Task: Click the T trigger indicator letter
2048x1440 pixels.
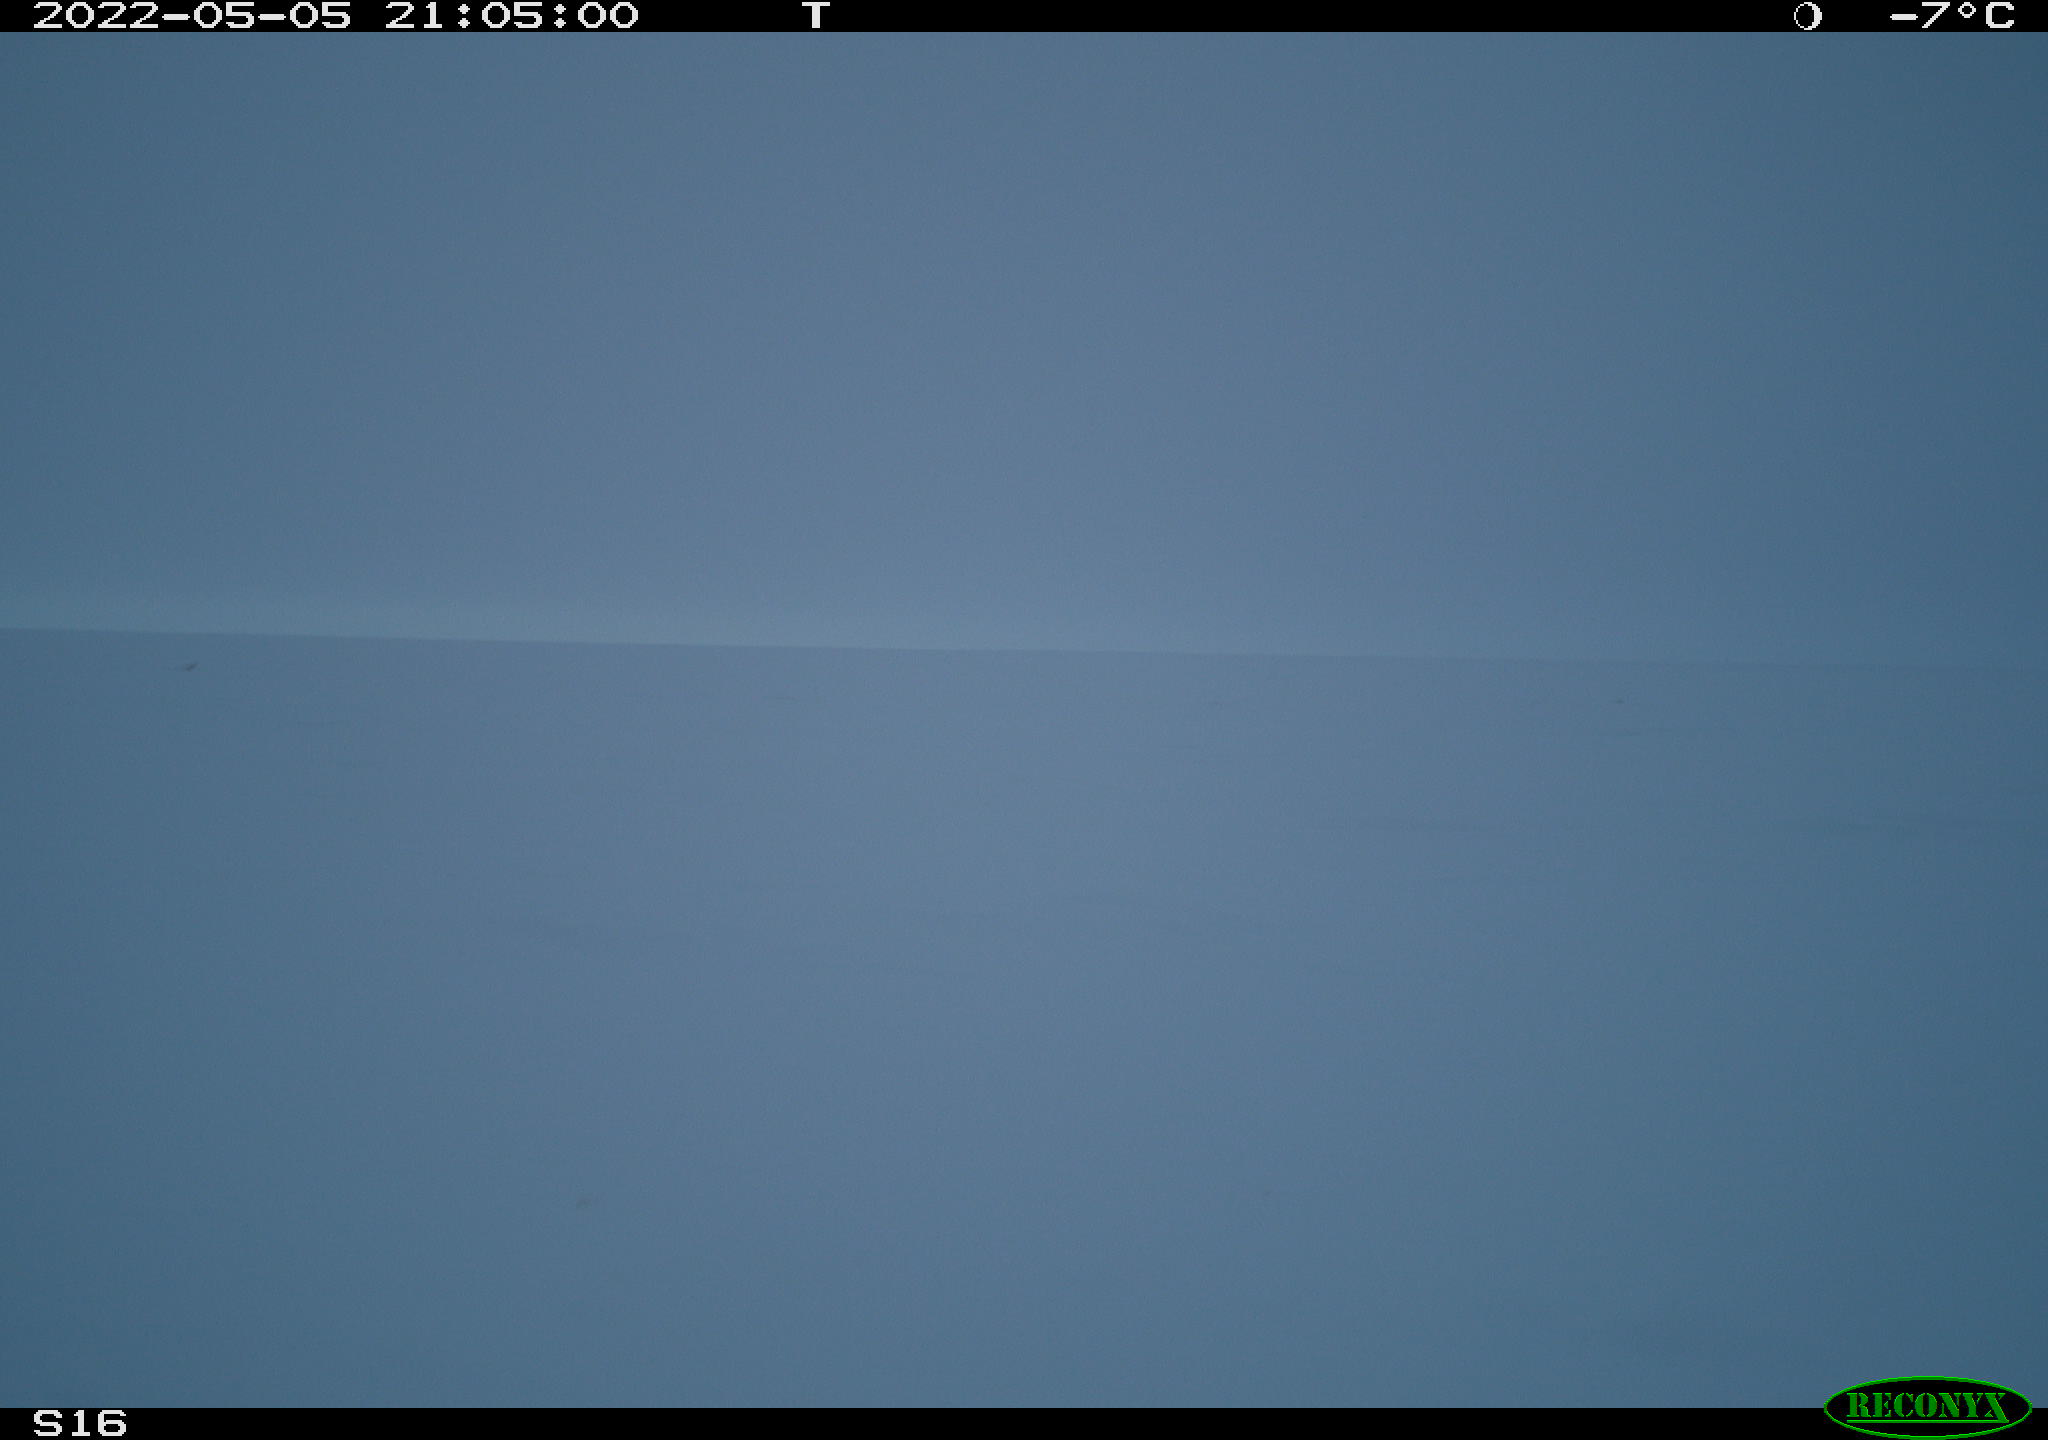Action: pos(816,16)
